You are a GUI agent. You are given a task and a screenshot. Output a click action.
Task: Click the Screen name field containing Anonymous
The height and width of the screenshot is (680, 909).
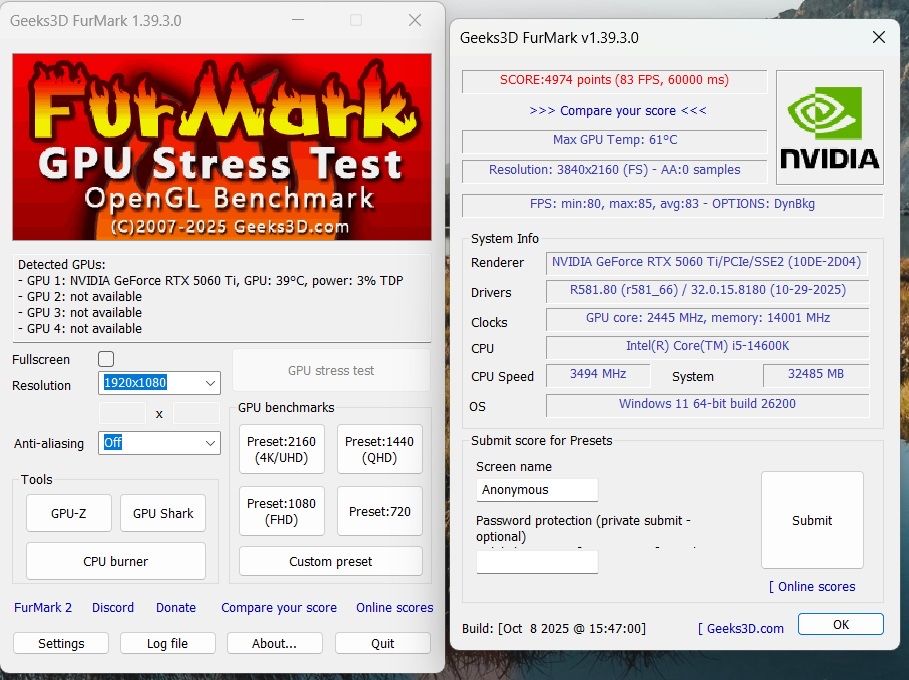(537, 490)
